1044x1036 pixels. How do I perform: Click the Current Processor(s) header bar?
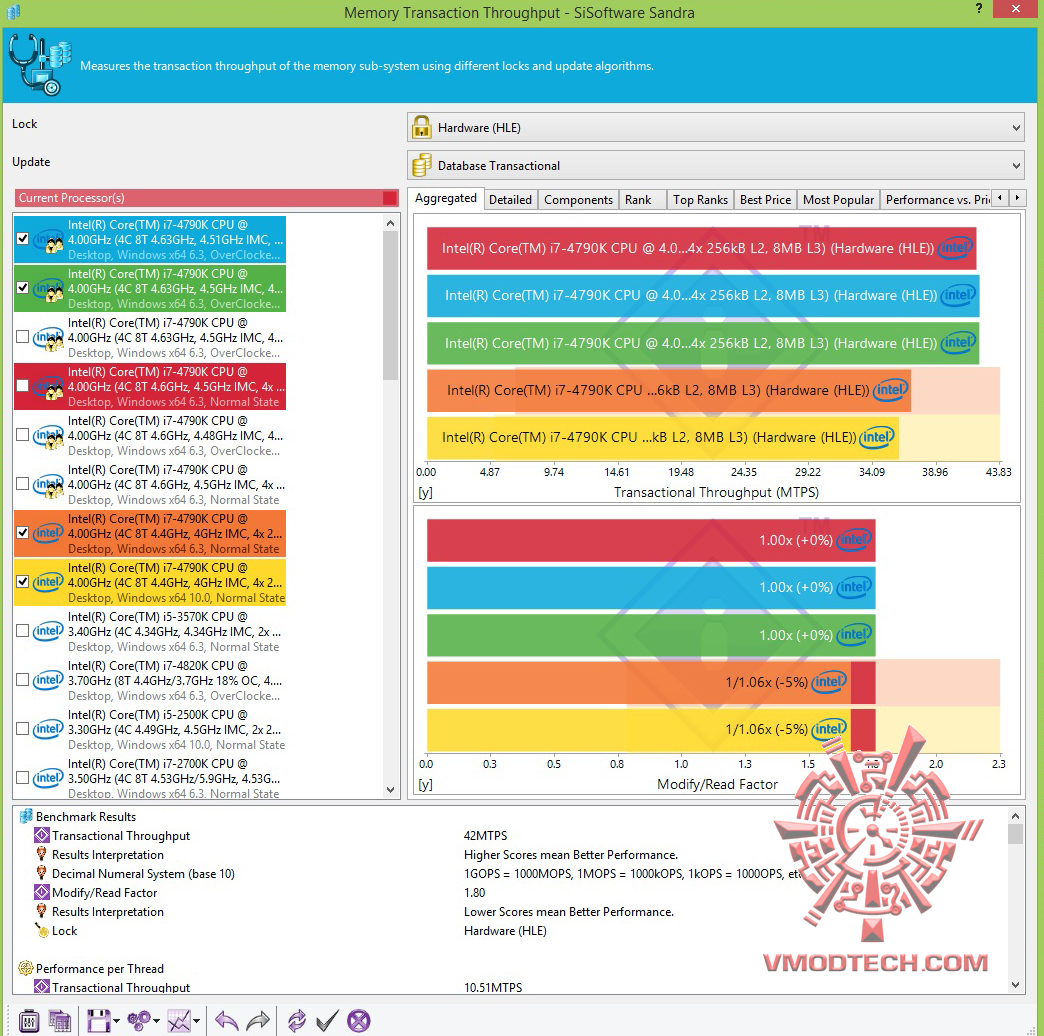point(206,198)
